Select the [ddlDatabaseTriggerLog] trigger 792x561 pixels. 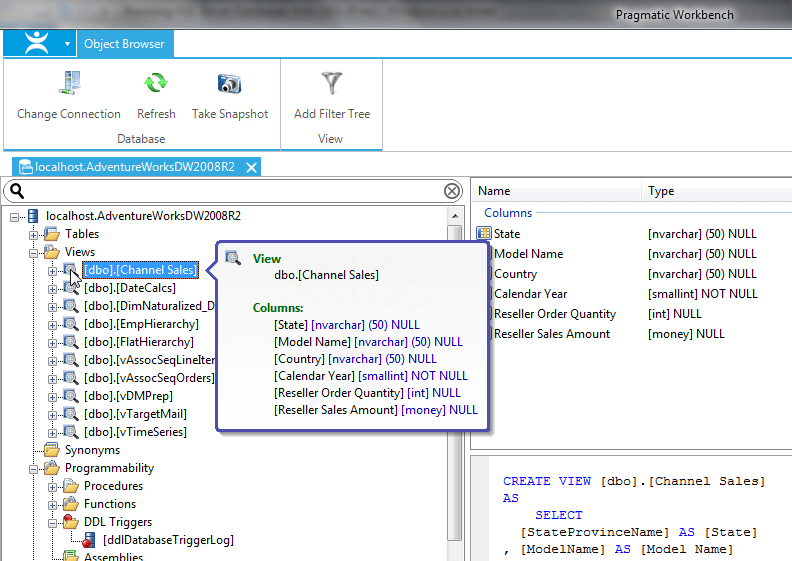(x=168, y=540)
